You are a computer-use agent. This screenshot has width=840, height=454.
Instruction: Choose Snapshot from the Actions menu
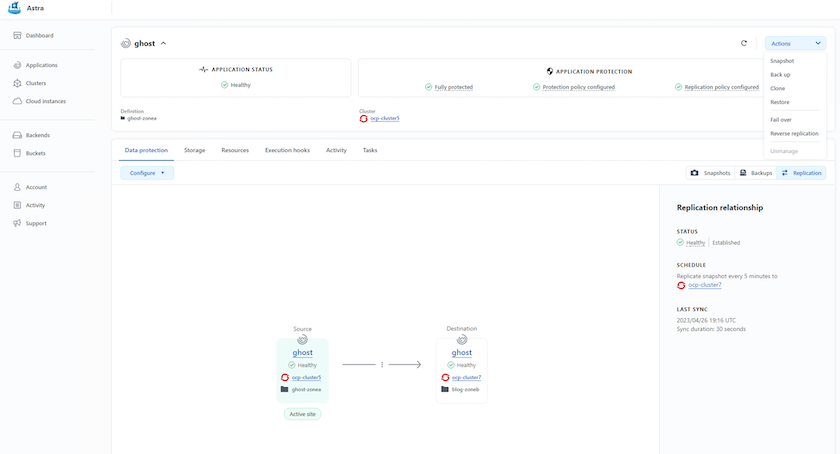782,61
